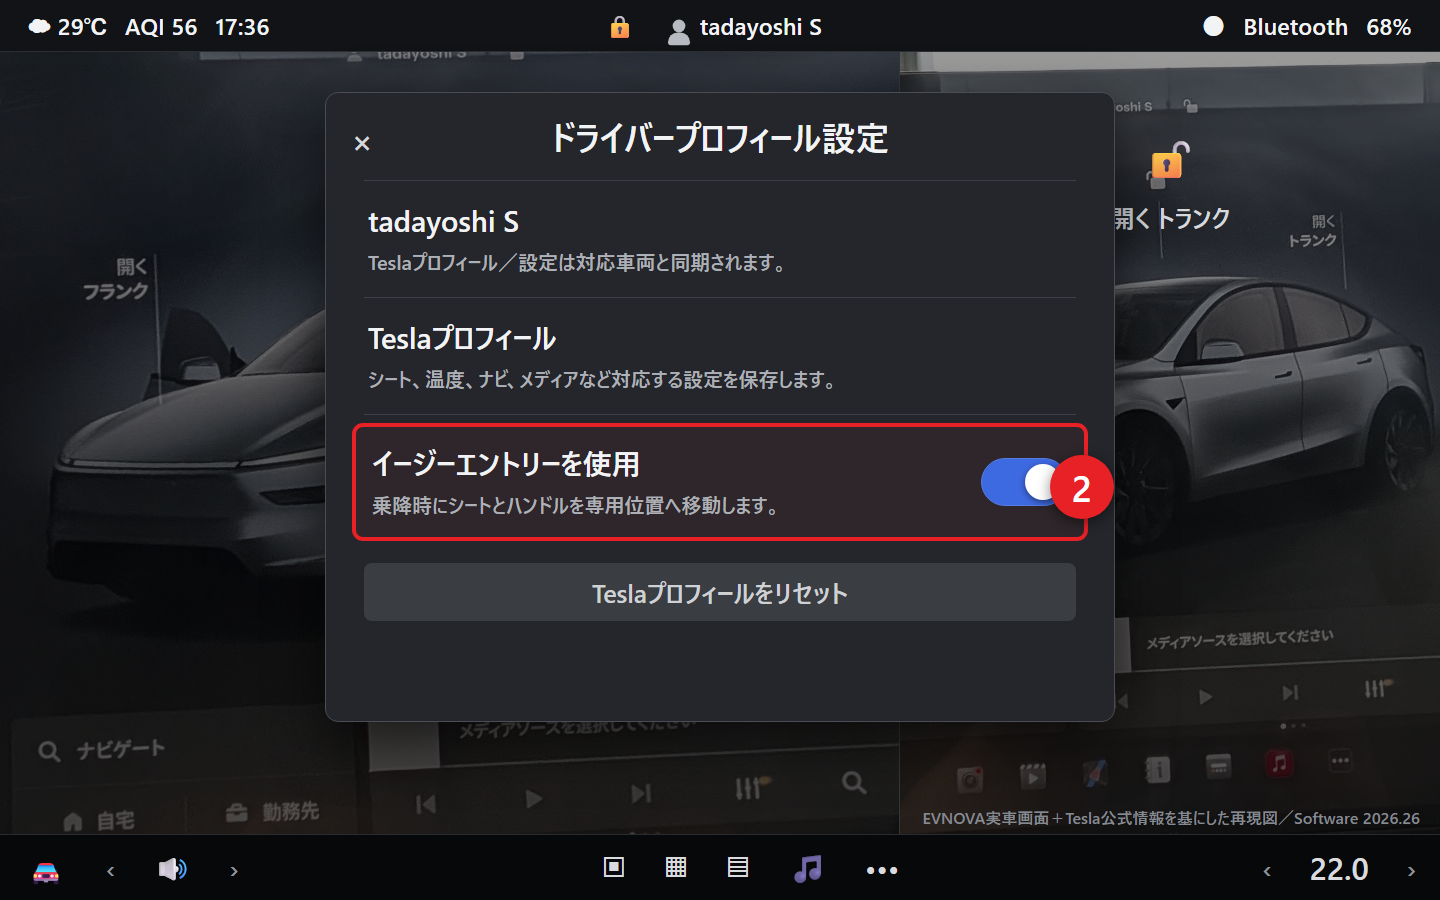Decrease volume with chevron left of speaker
The image size is (1440, 900).
(111, 871)
